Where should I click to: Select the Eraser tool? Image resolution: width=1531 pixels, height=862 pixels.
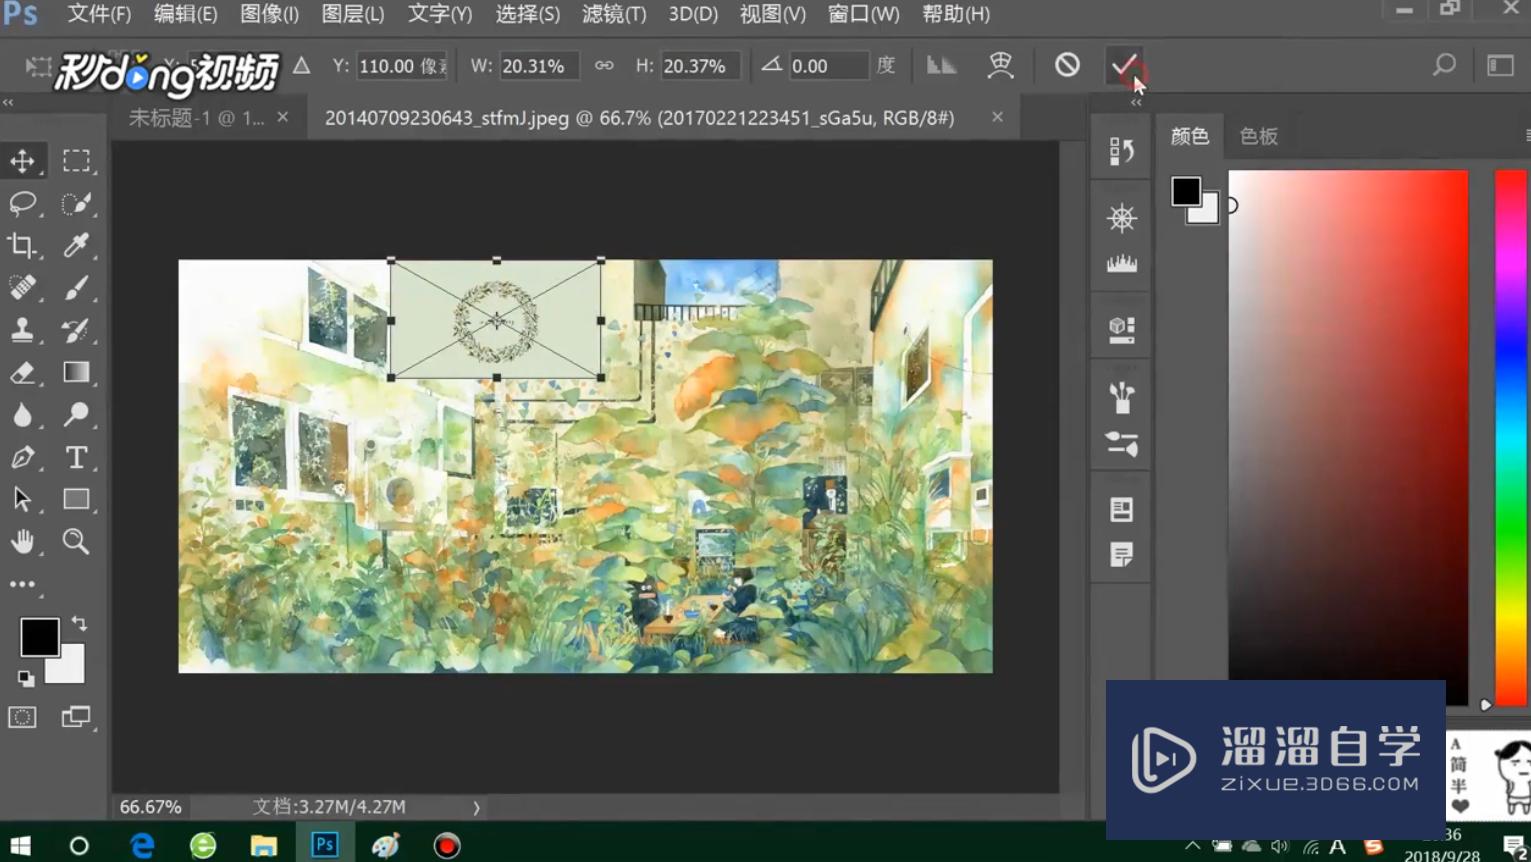(x=22, y=372)
